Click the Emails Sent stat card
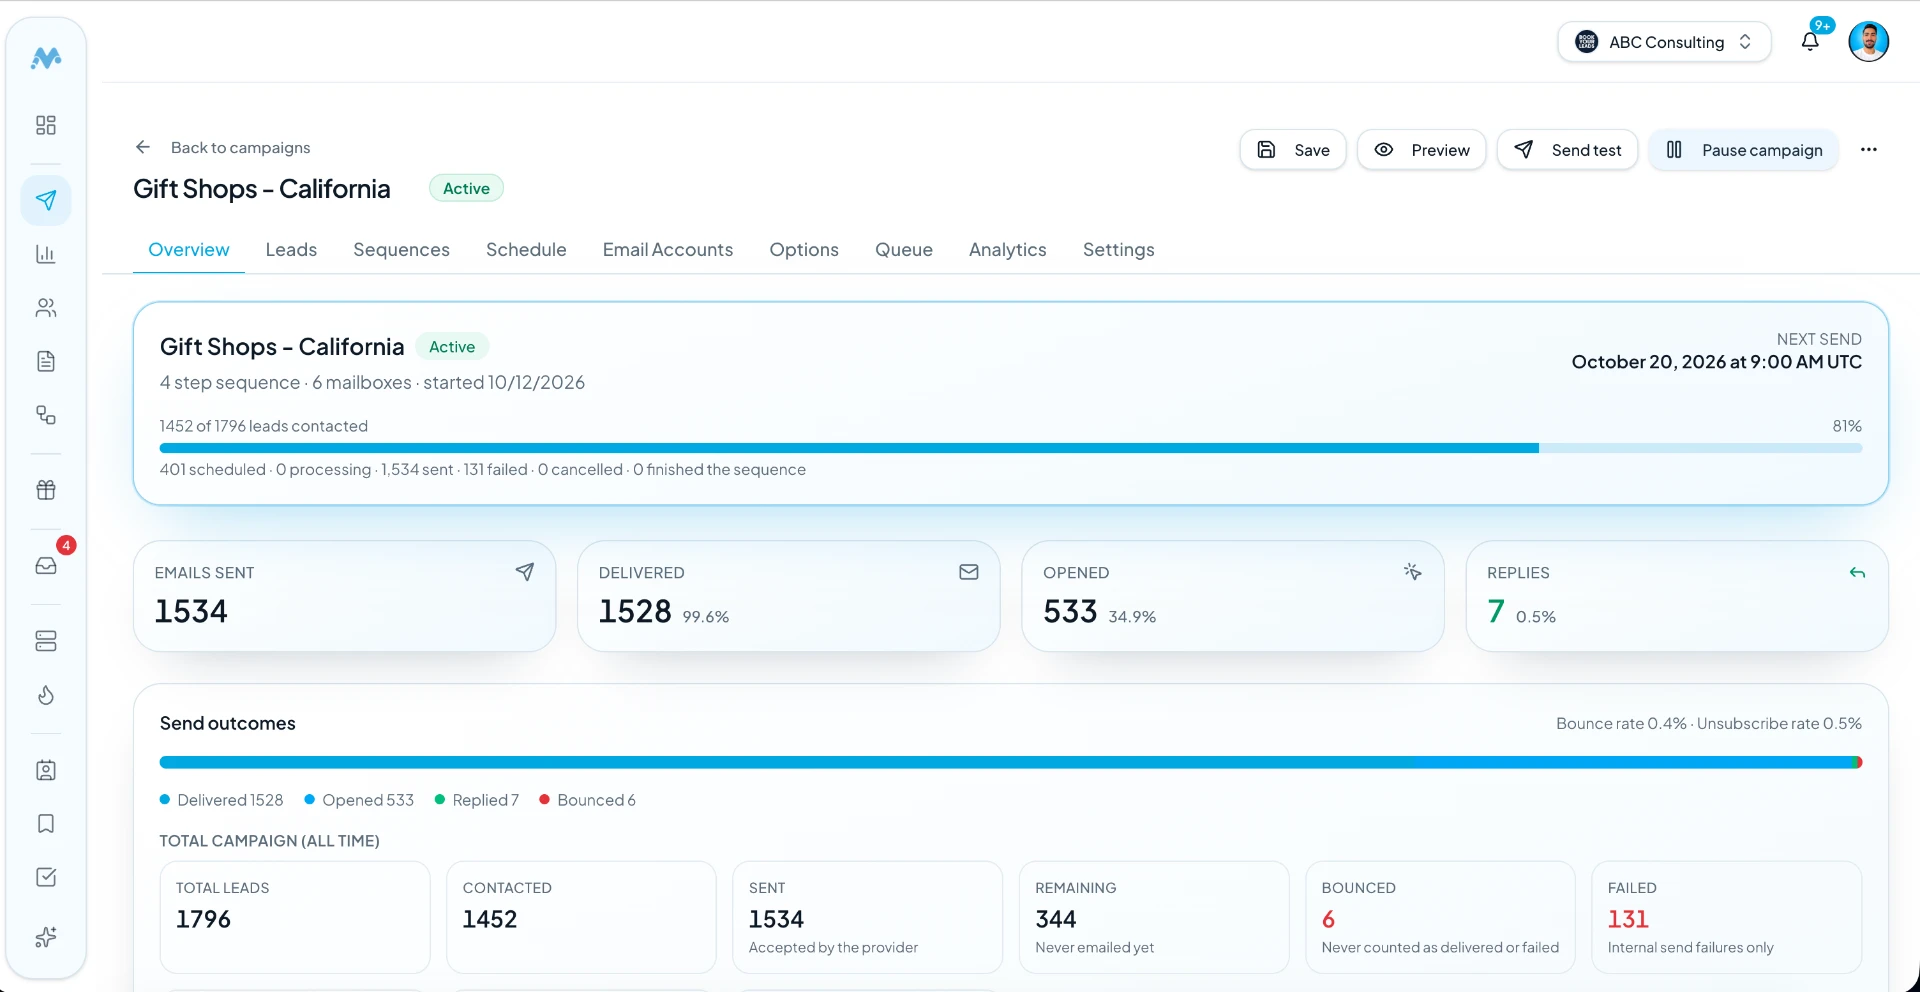1920x992 pixels. pos(344,596)
